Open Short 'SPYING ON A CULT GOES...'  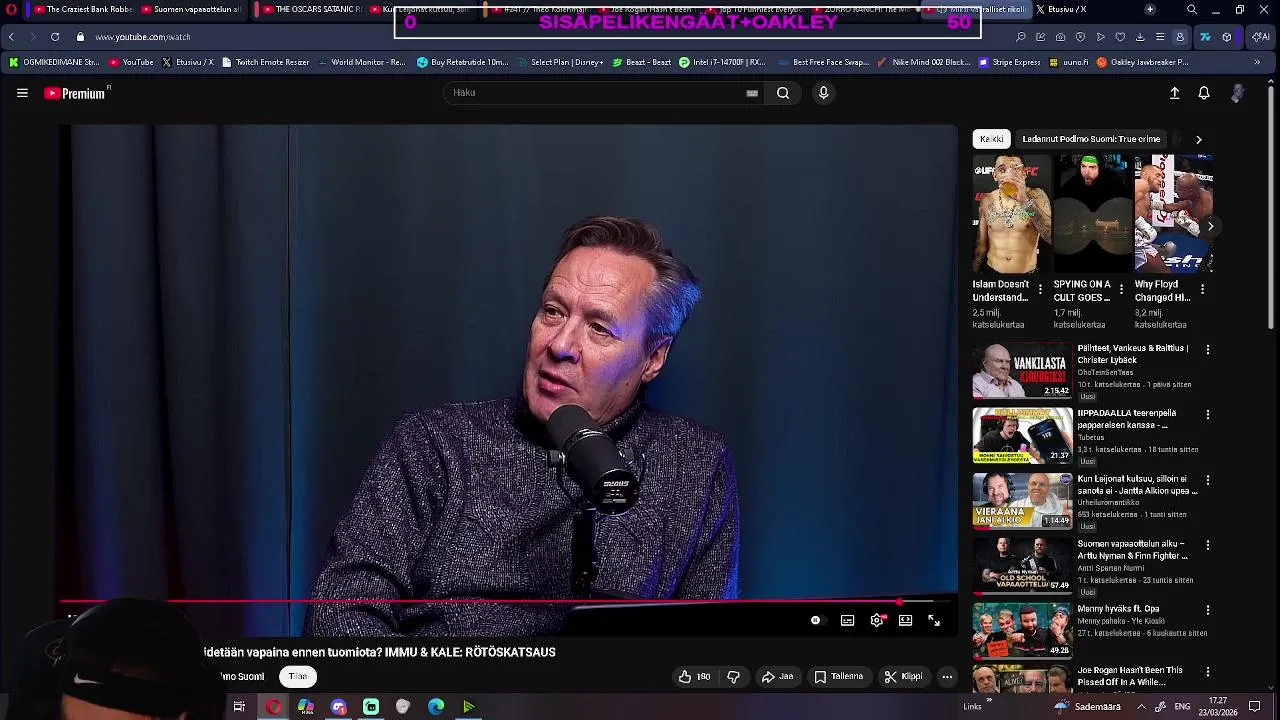1093,214
